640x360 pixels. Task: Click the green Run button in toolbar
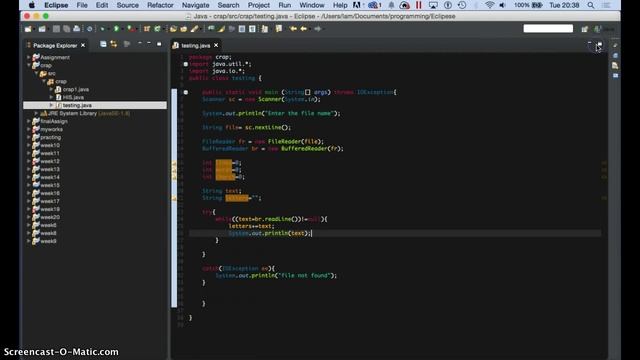pyautogui.click(x=116, y=29)
